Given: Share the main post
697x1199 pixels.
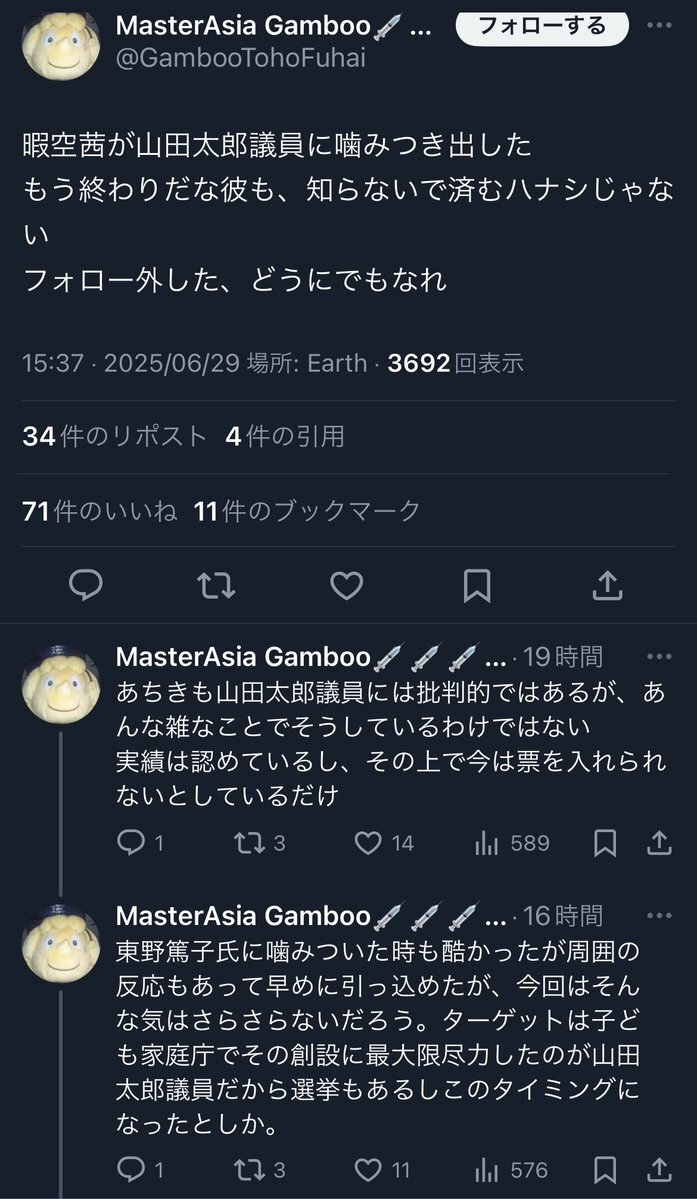Looking at the screenshot, I should pyautogui.click(x=607, y=587).
